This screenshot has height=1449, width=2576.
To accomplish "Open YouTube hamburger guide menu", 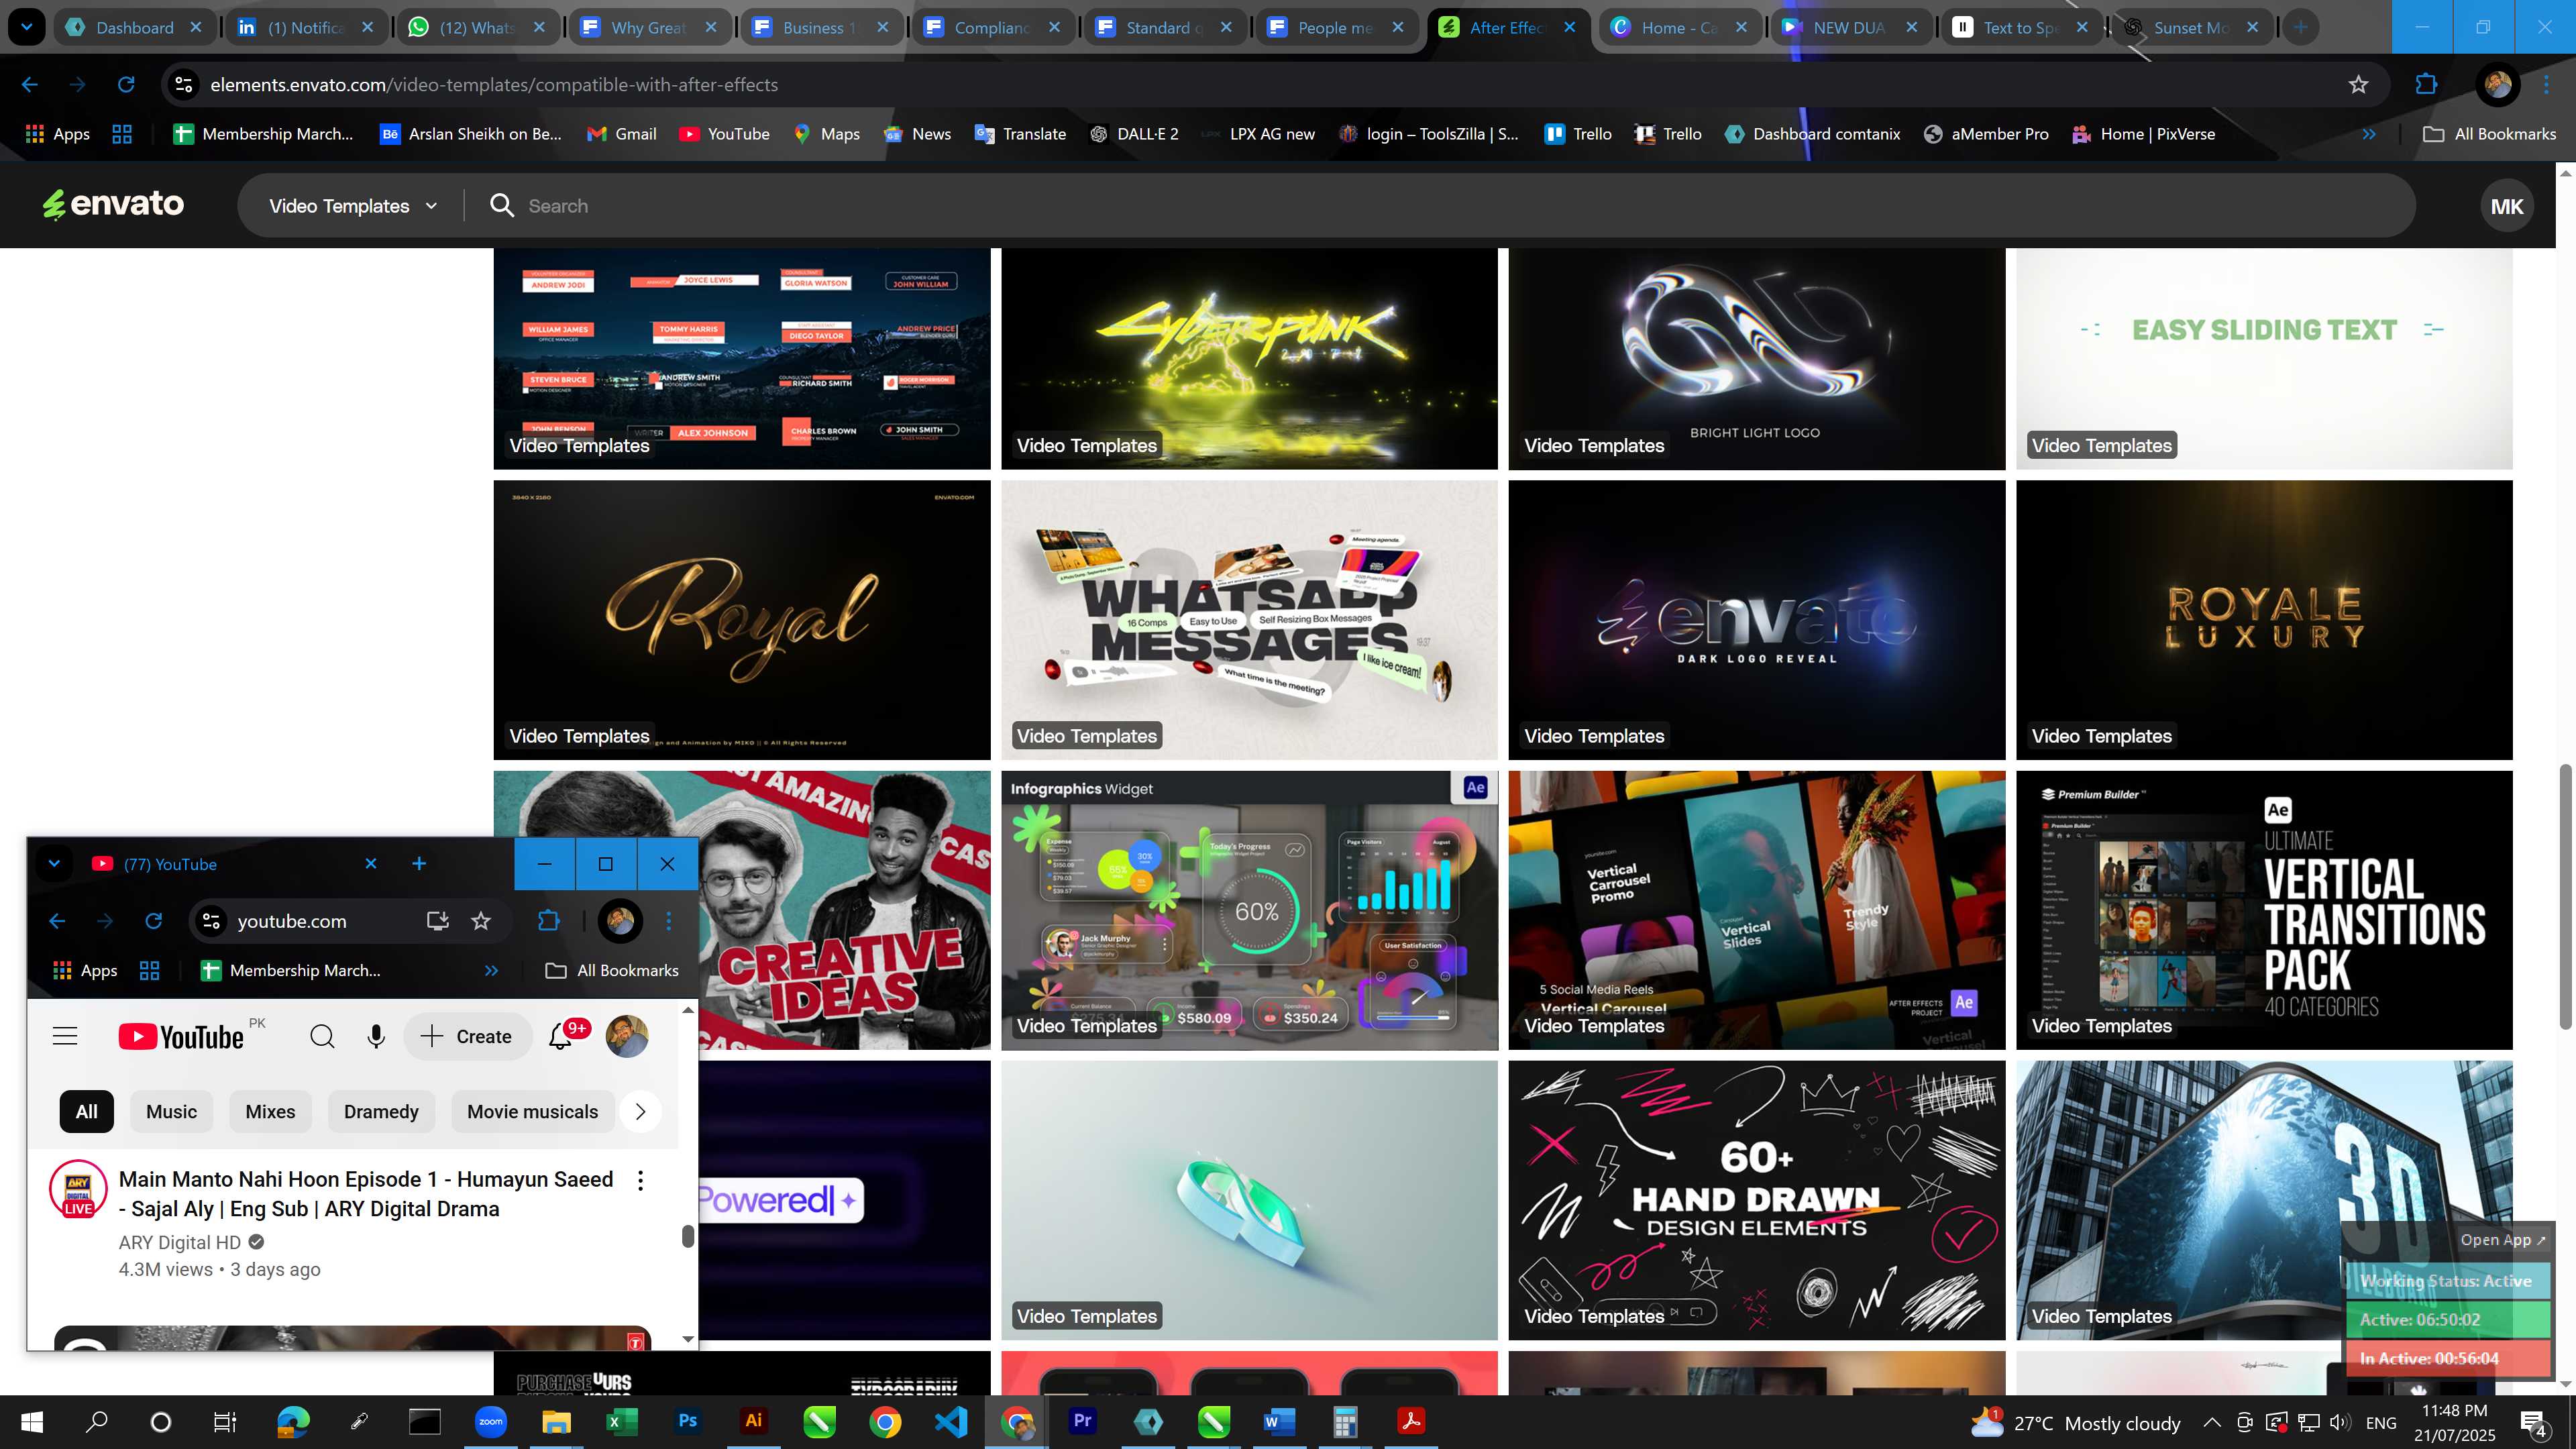I will pyautogui.click(x=65, y=1036).
